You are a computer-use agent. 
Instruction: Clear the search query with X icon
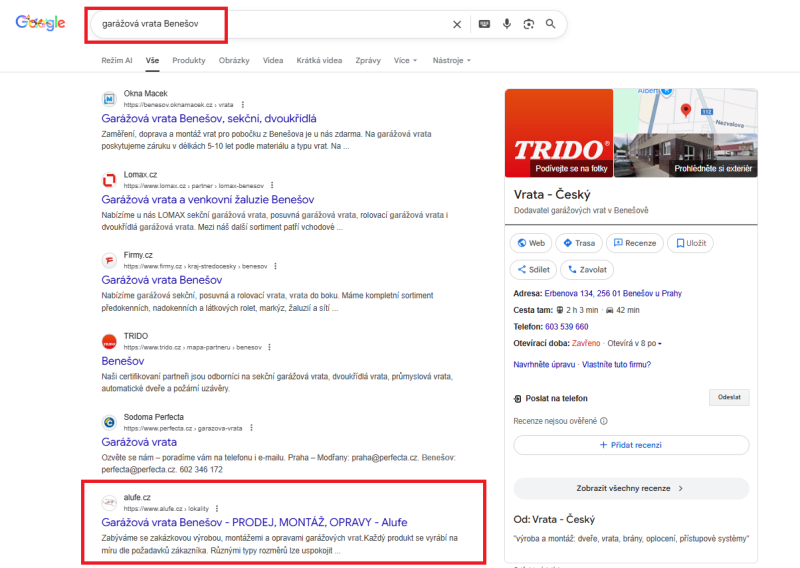[457, 24]
